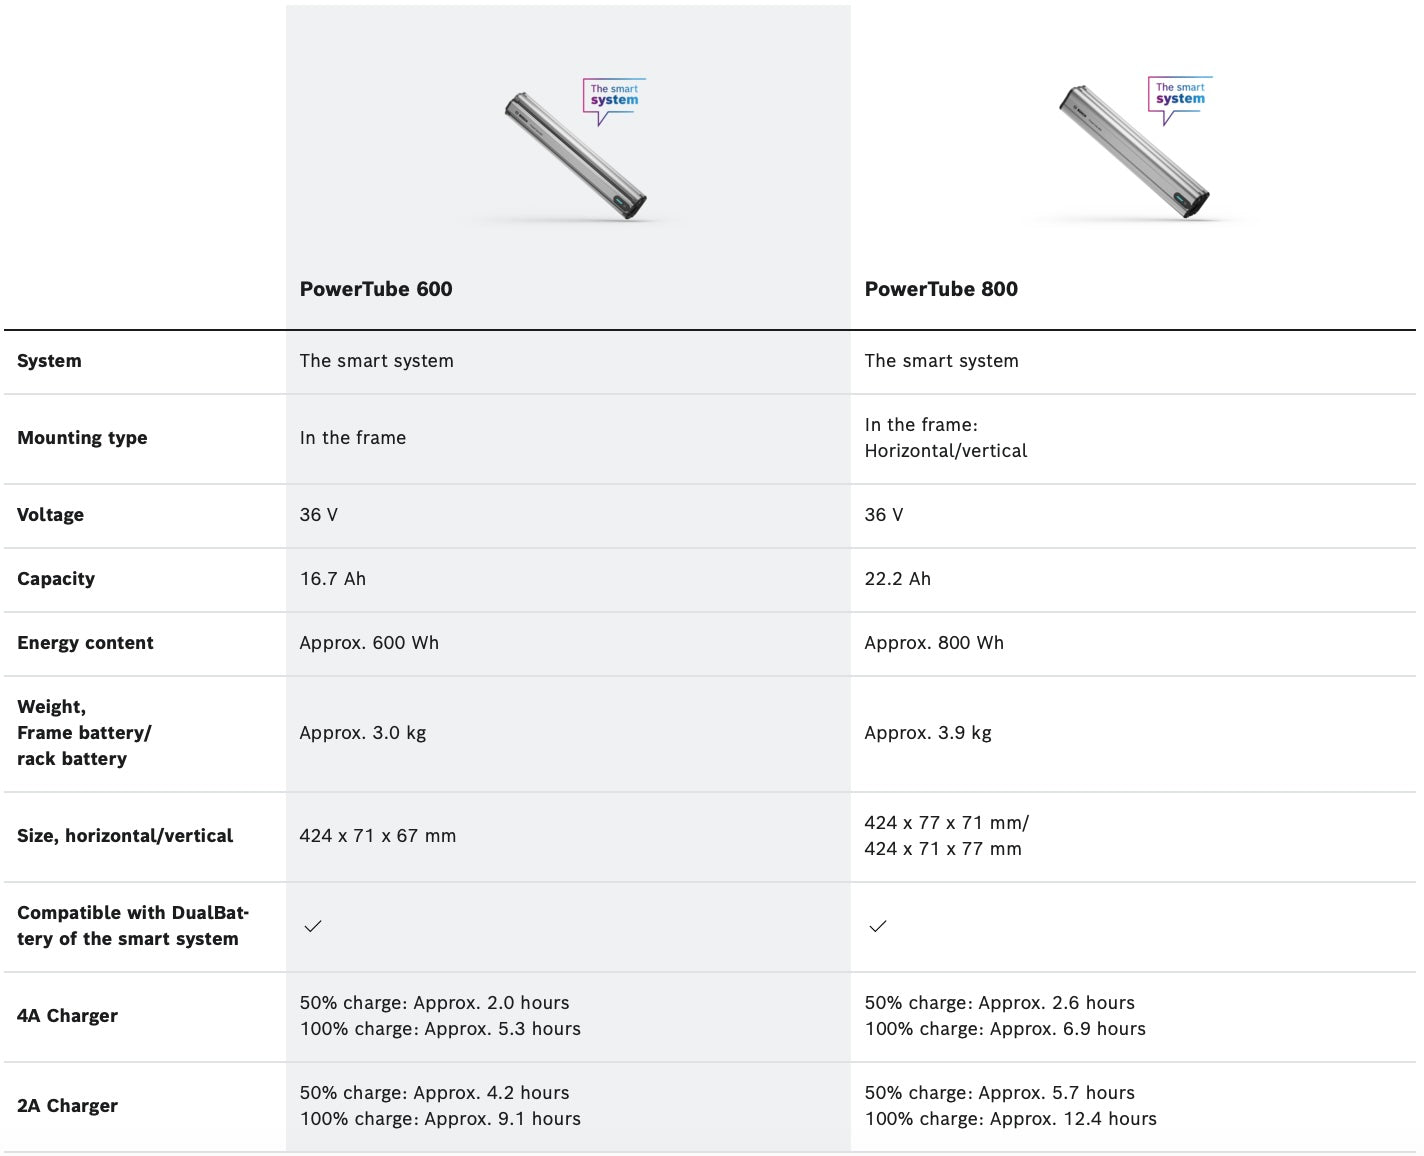Click the 424 x 71 x 67 mm size
The height and width of the screenshot is (1156, 1424).
tap(378, 836)
